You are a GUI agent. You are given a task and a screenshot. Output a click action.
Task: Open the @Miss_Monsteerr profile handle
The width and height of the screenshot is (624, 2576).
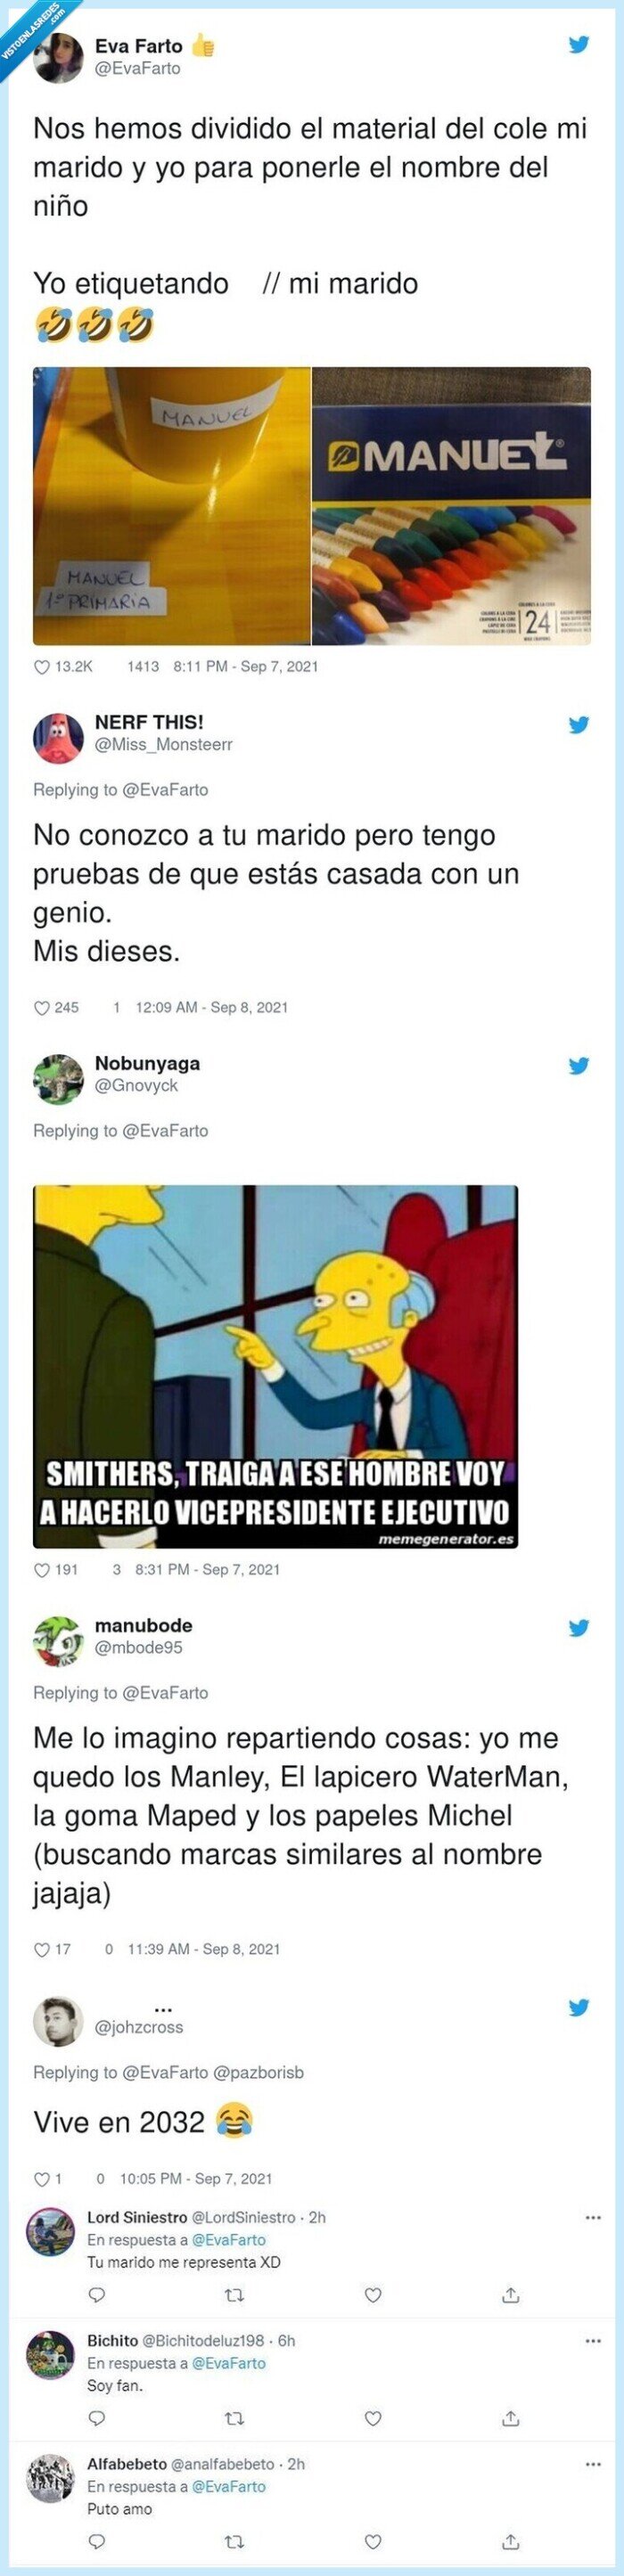pos(163,745)
